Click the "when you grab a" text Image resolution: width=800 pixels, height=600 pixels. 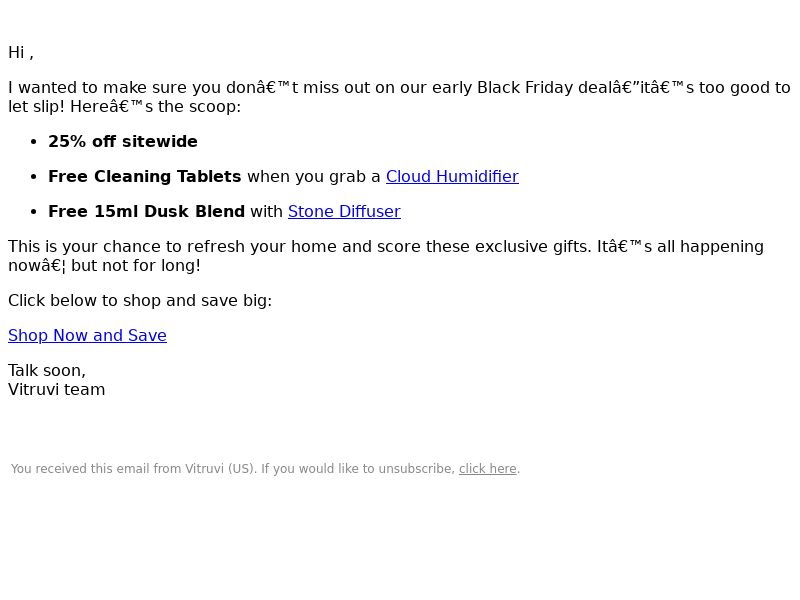[313, 177]
